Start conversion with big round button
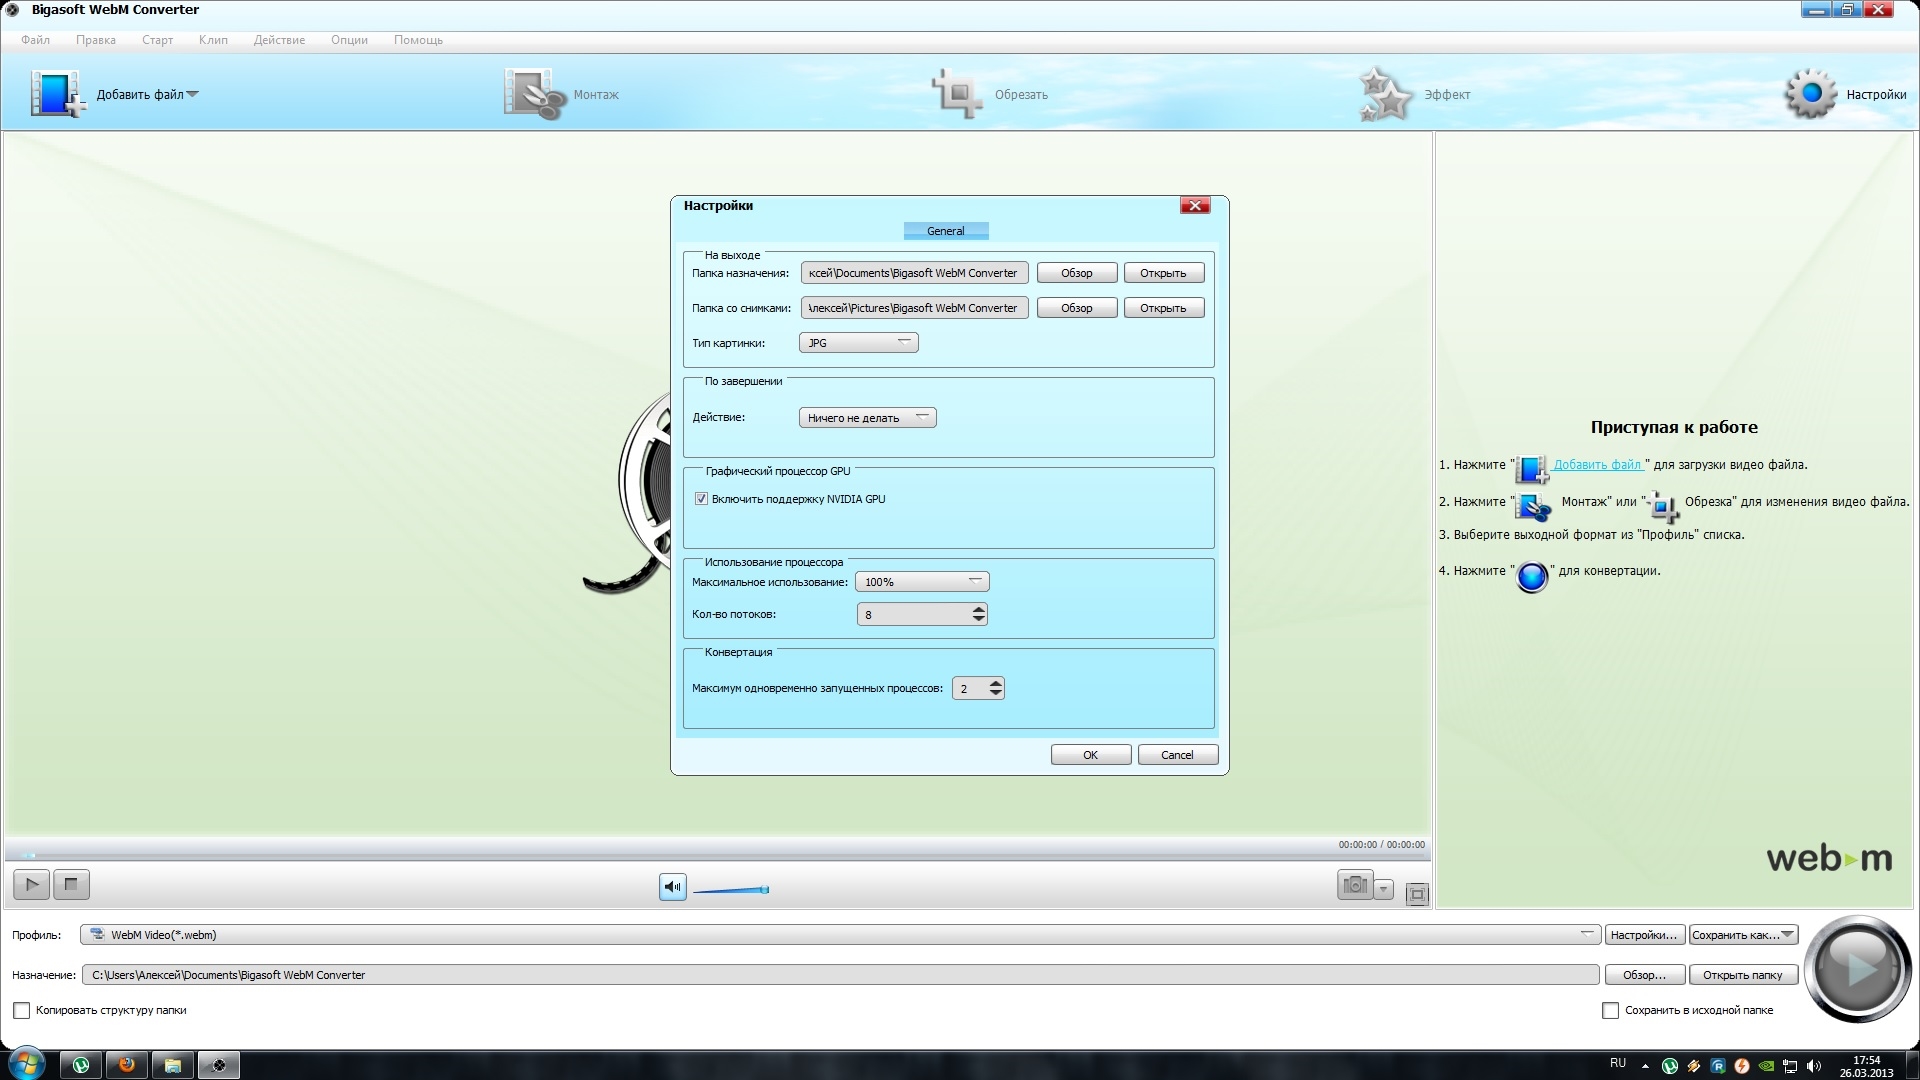The height and width of the screenshot is (1080, 1920). 1856,968
